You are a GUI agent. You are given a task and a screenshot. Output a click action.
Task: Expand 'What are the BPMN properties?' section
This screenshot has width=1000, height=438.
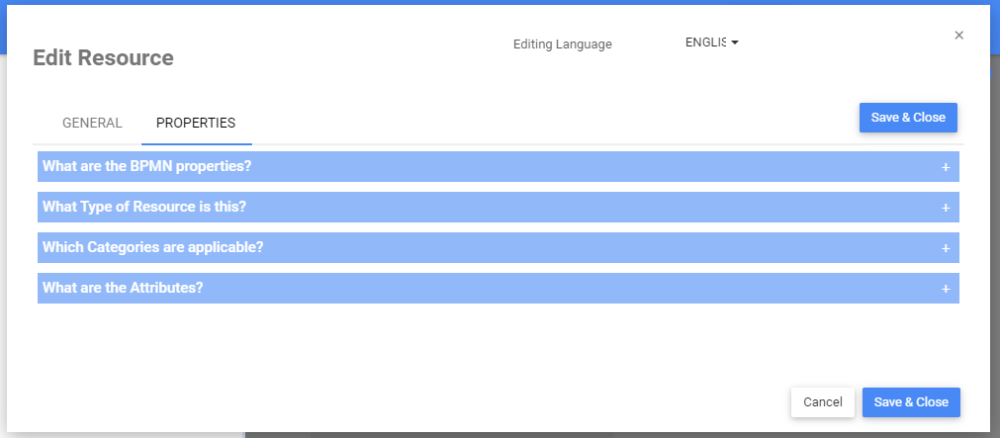(147, 166)
